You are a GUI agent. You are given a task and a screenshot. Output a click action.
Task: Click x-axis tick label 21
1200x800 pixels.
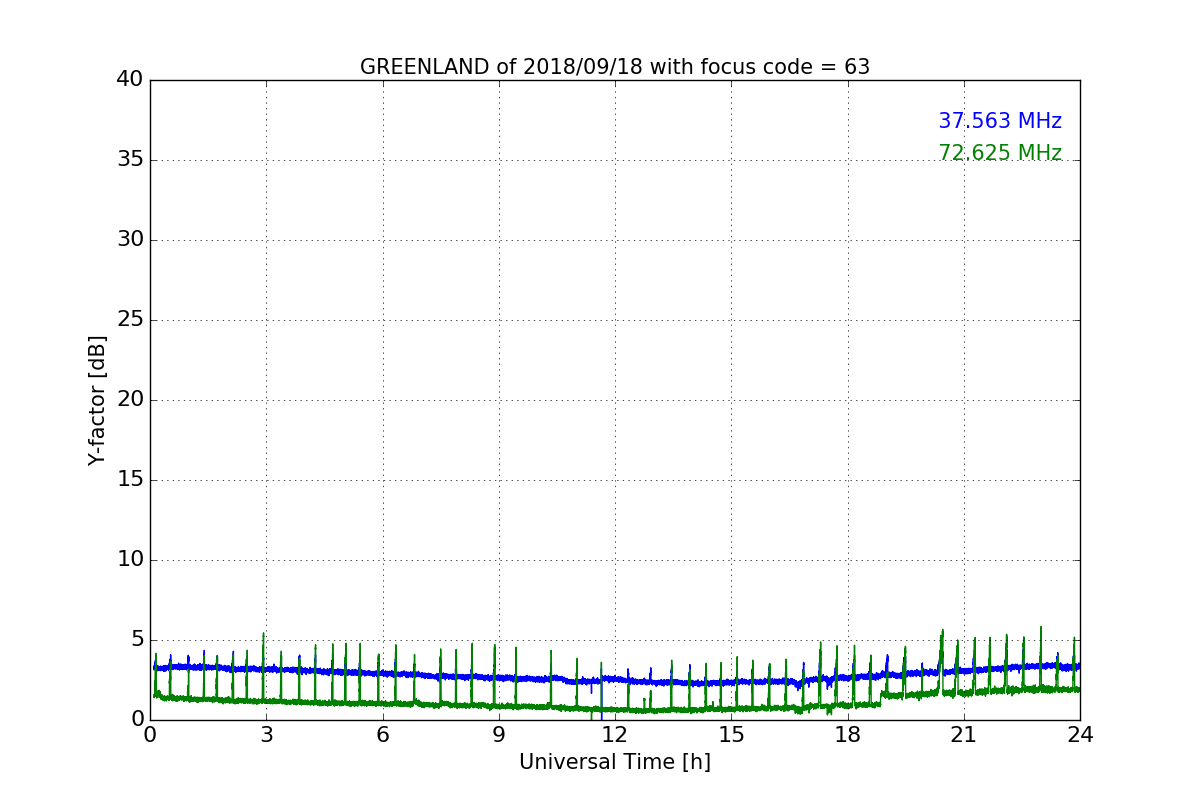click(964, 735)
